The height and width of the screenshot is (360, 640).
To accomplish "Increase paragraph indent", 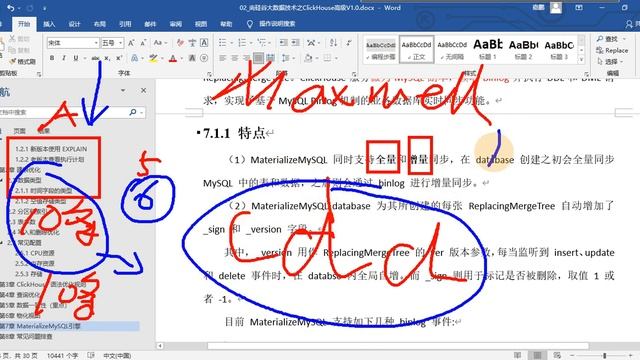I will 296,42.
